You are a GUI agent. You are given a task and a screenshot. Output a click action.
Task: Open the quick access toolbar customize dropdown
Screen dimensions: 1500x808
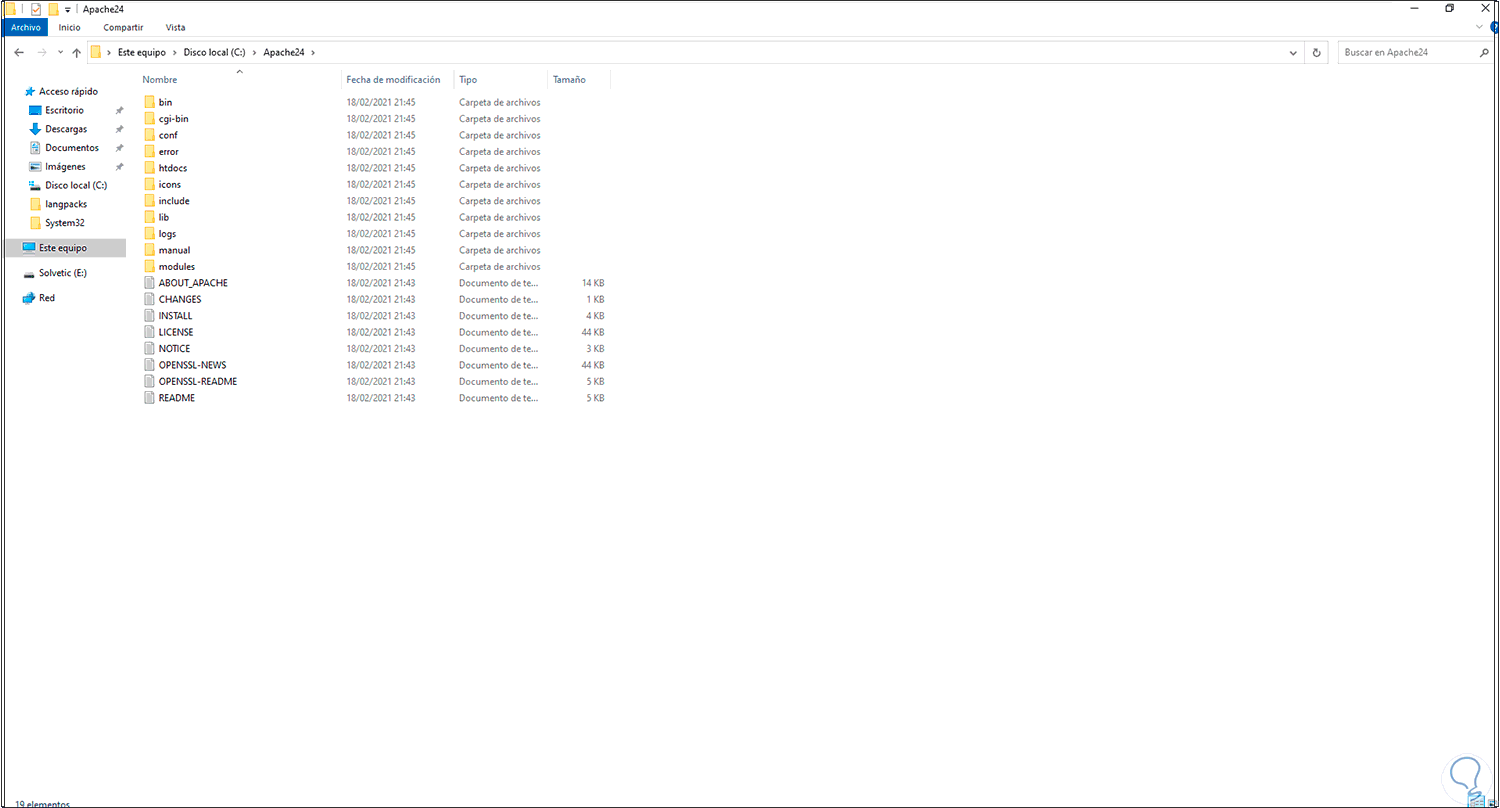(x=68, y=9)
